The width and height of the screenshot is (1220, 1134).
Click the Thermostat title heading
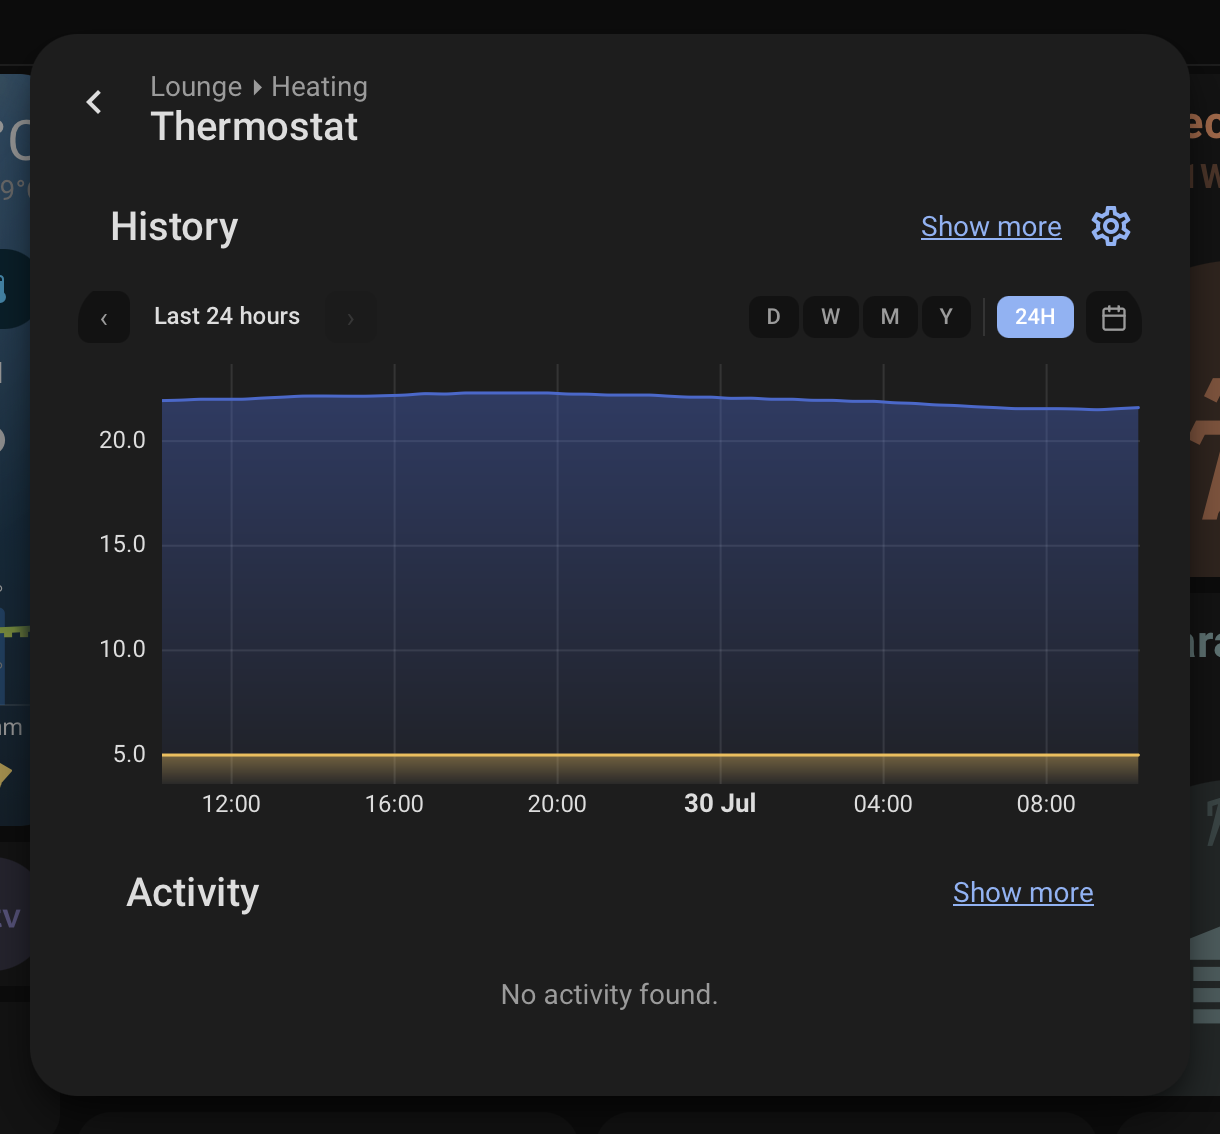[x=254, y=127]
